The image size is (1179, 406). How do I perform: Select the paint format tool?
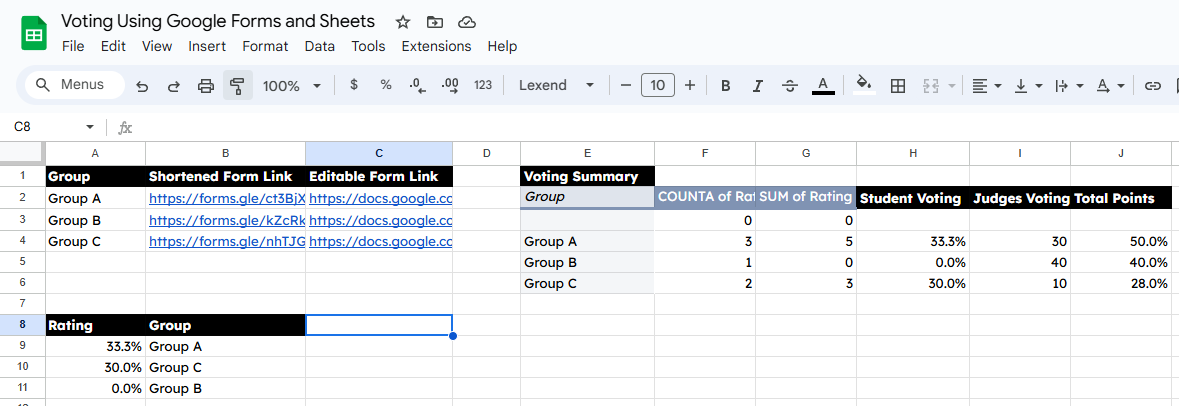pyautogui.click(x=237, y=86)
